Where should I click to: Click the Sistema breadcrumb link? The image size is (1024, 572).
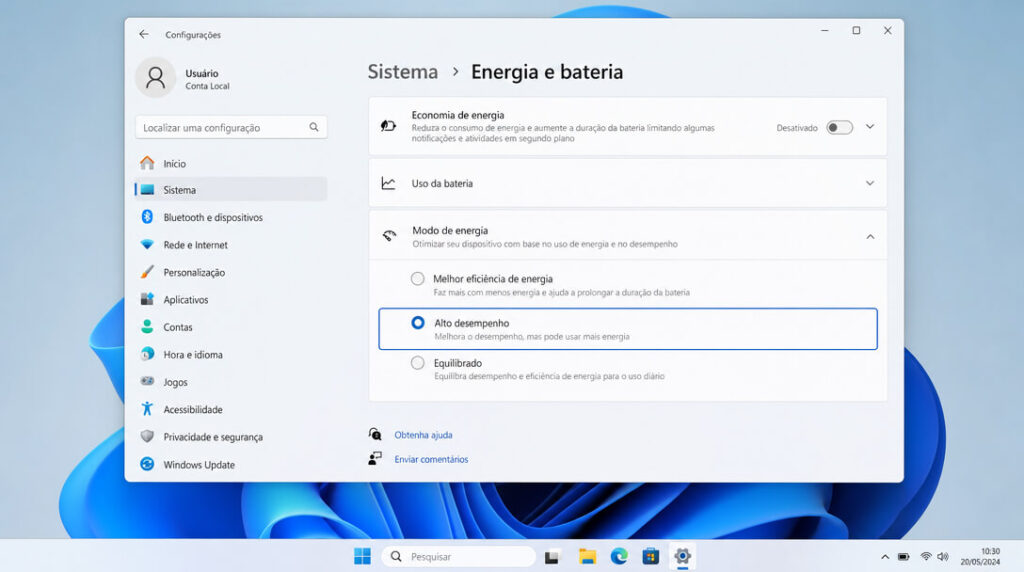(402, 72)
